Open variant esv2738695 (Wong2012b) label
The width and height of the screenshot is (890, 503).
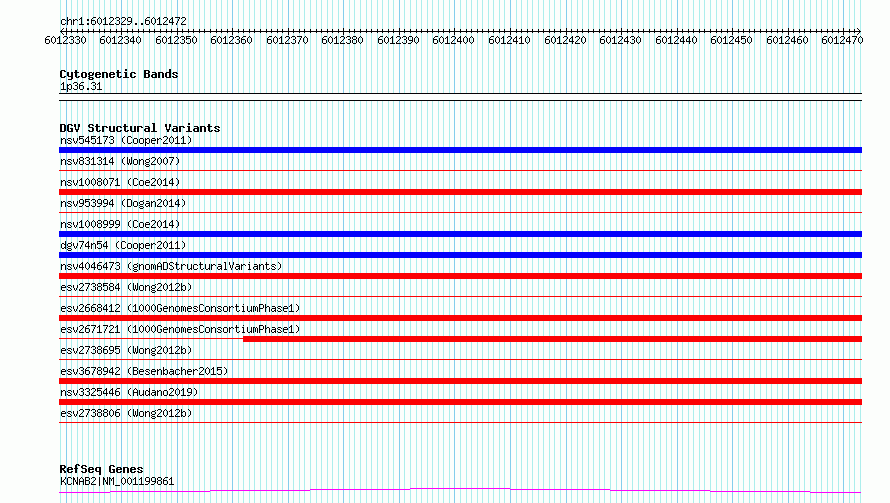[x=126, y=350]
